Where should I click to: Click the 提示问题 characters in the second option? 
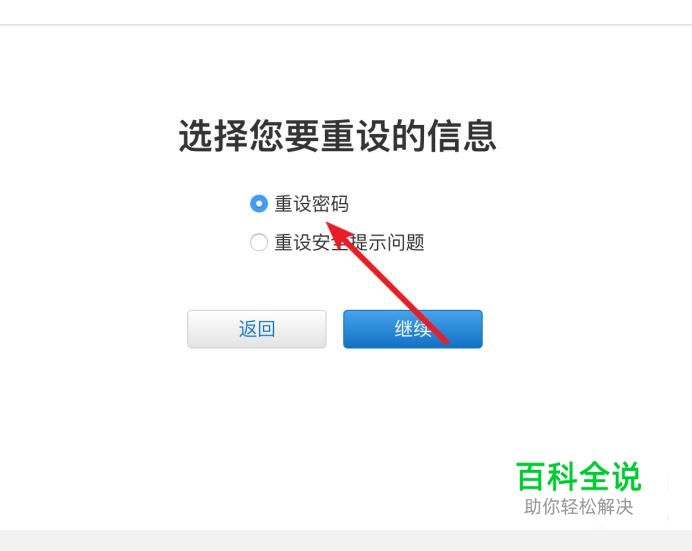[387, 242]
